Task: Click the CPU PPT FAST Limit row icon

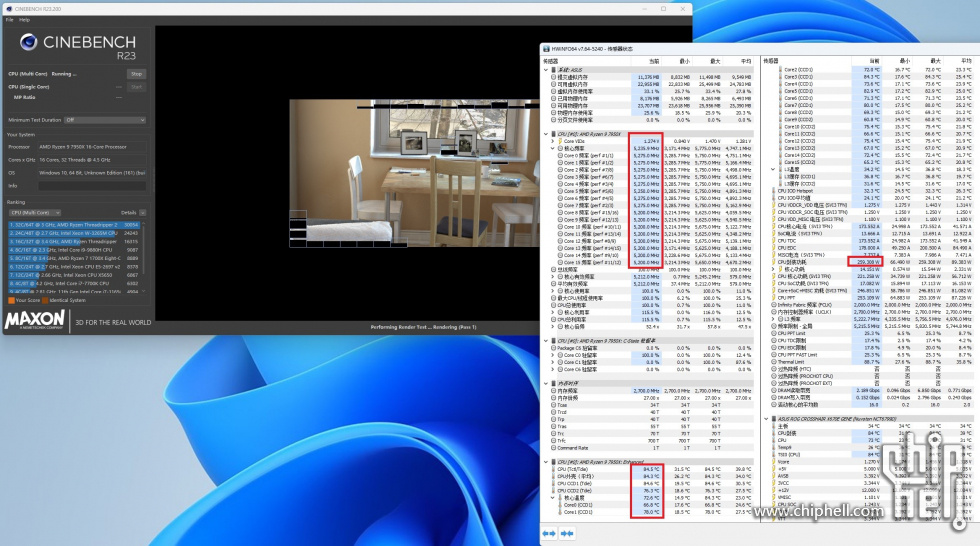Action: [774, 355]
